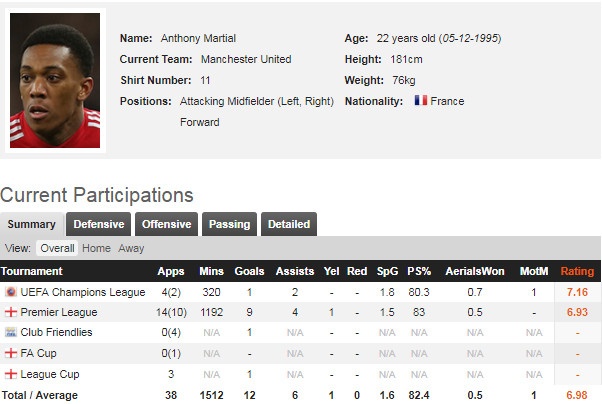This screenshot has width=602, height=404.
Task: Click the League Cup flag icon
Action: pos(11,374)
